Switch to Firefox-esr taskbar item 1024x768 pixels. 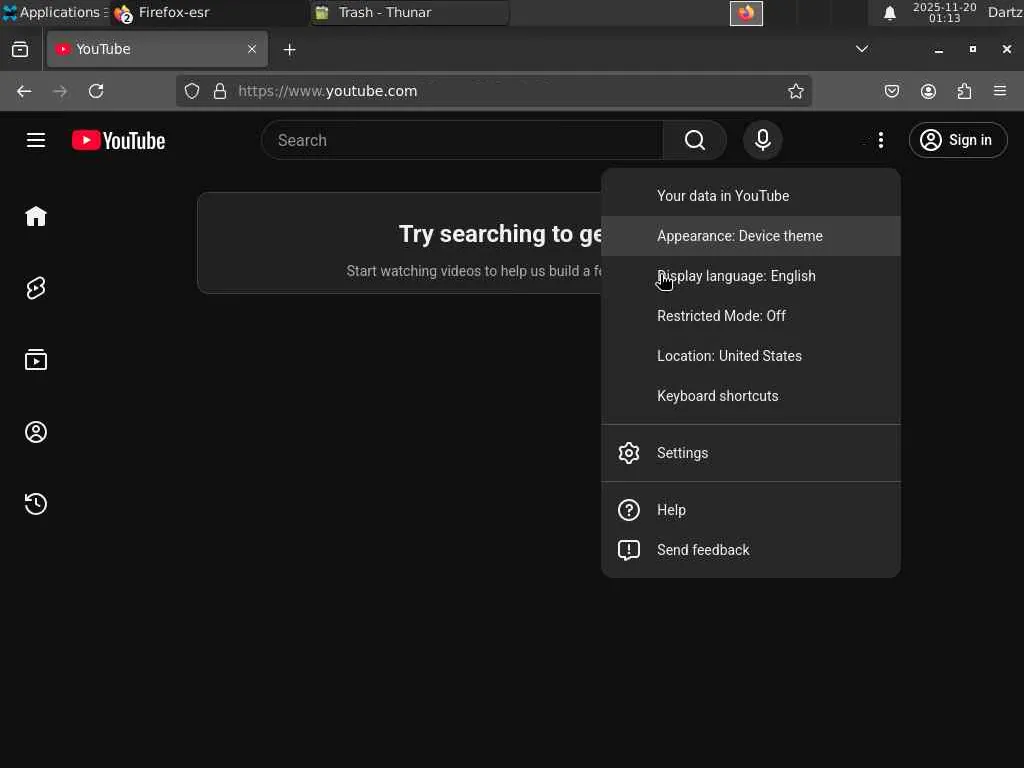pos(209,12)
